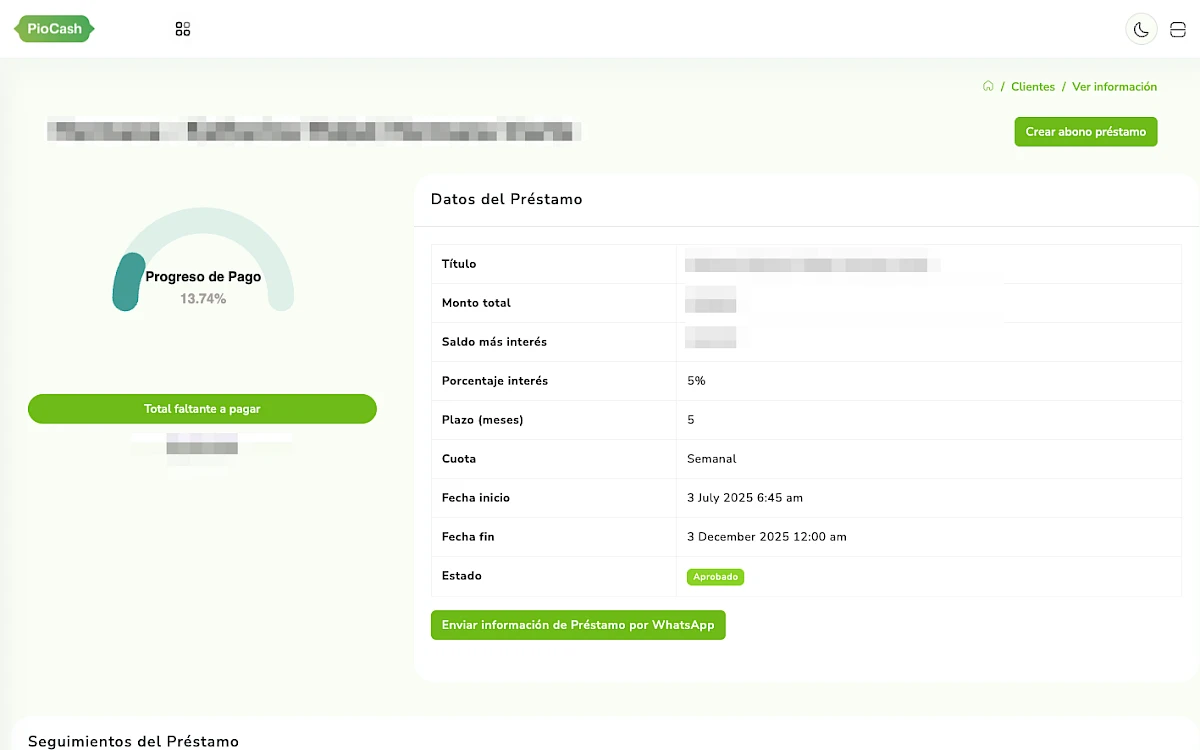Viewport: 1200px width, 750px height.
Task: Click the PioCash logo
Action: click(55, 29)
